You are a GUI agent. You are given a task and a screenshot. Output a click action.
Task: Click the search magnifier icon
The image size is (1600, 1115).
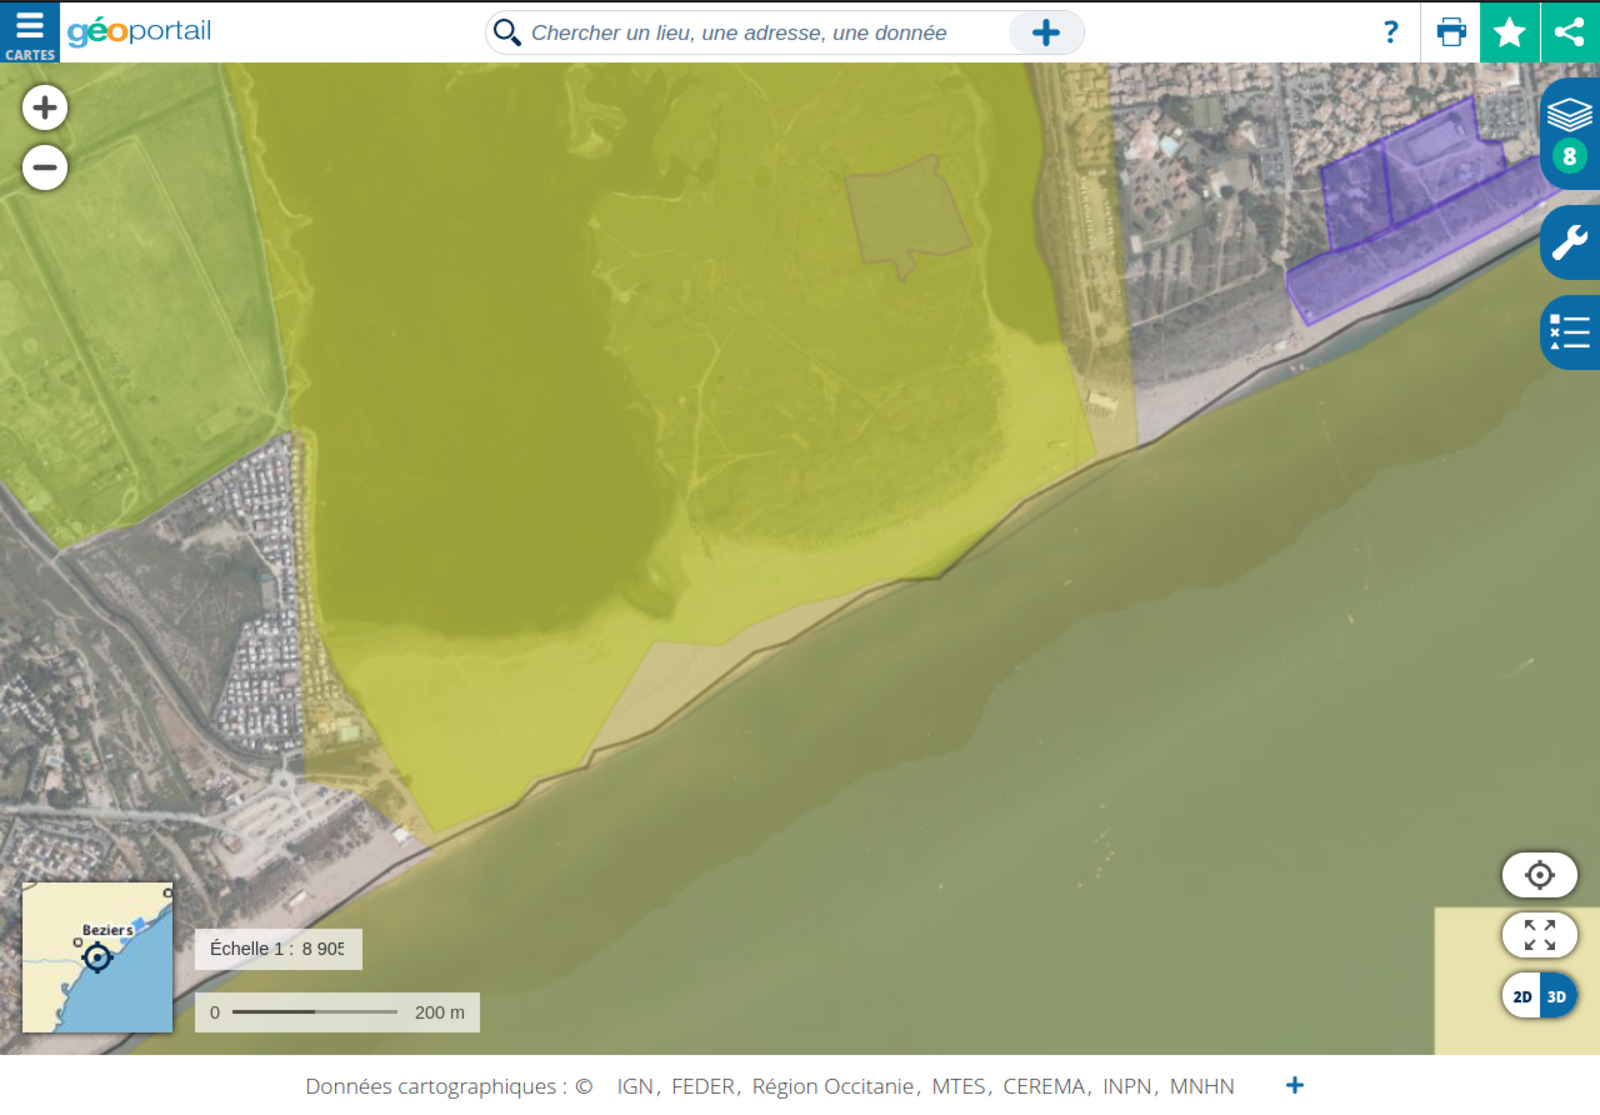click(x=507, y=33)
